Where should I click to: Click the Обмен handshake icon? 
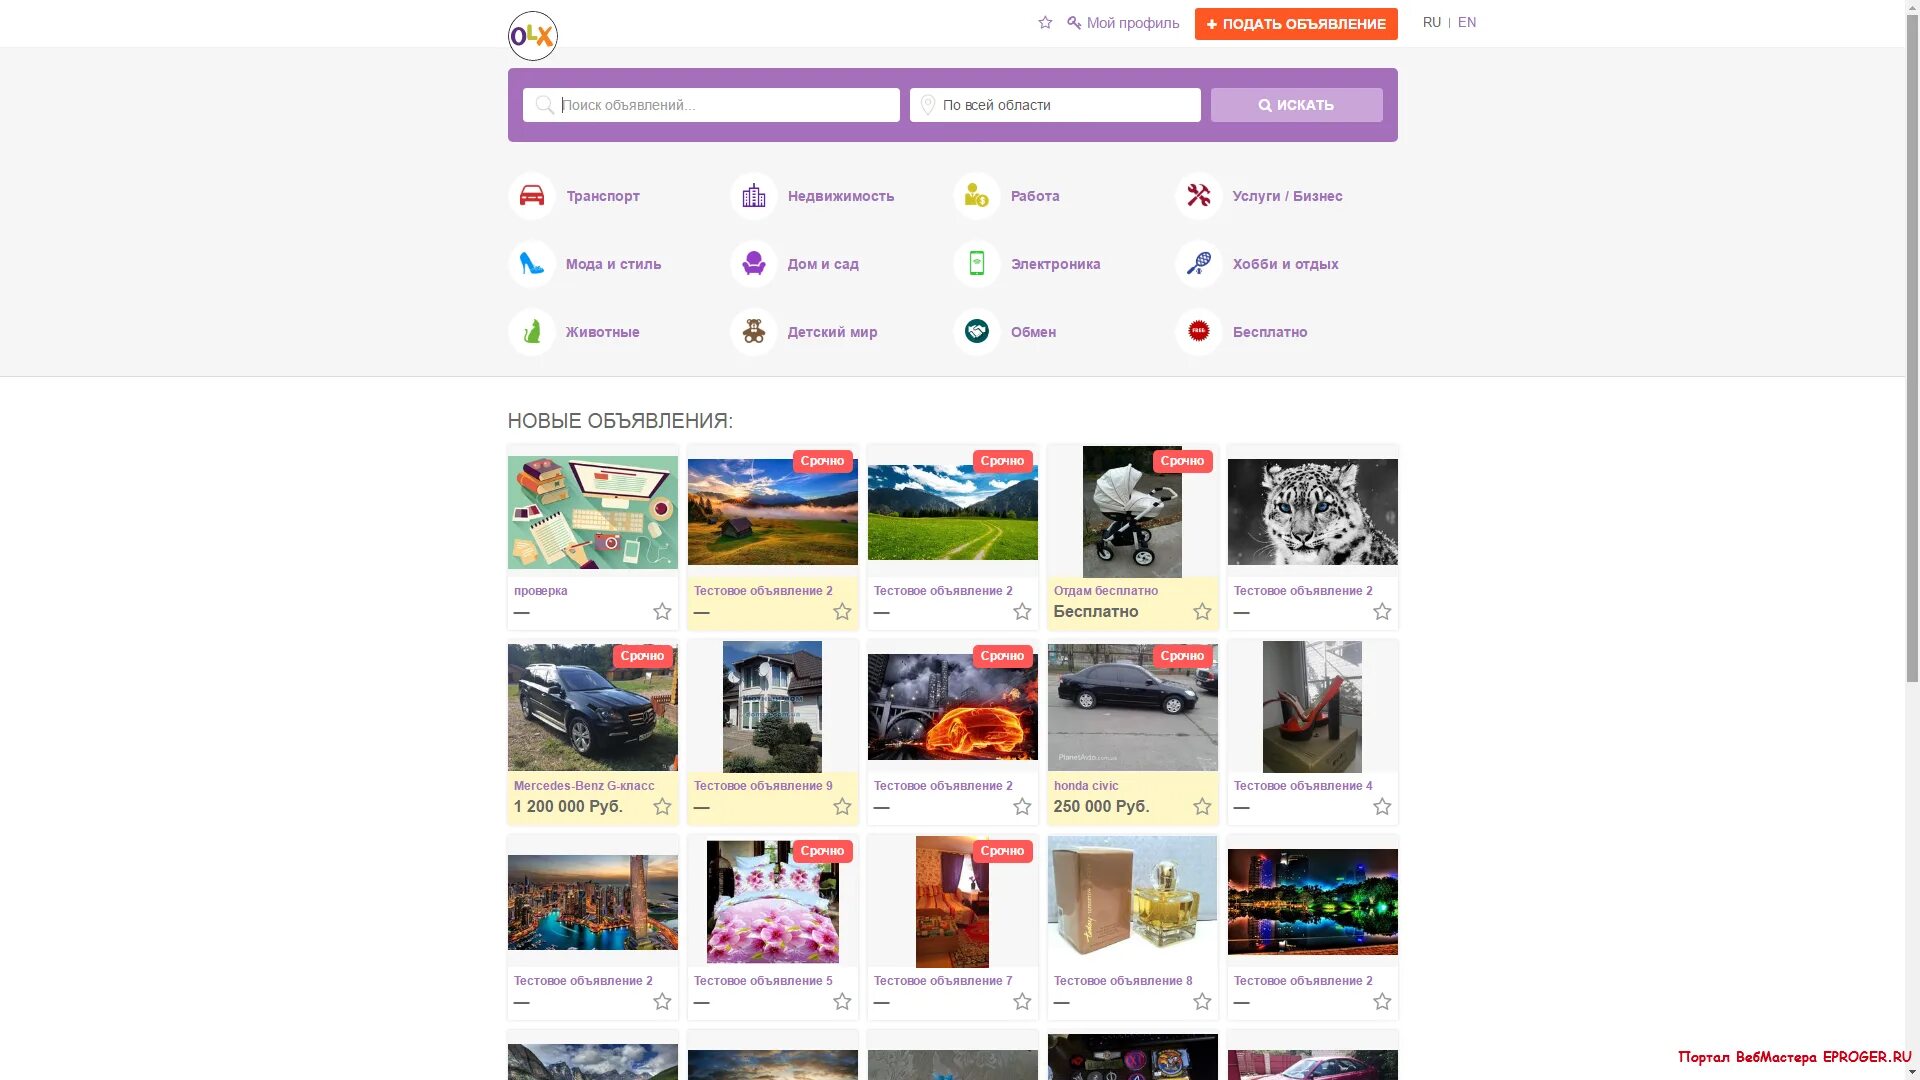pos(976,332)
